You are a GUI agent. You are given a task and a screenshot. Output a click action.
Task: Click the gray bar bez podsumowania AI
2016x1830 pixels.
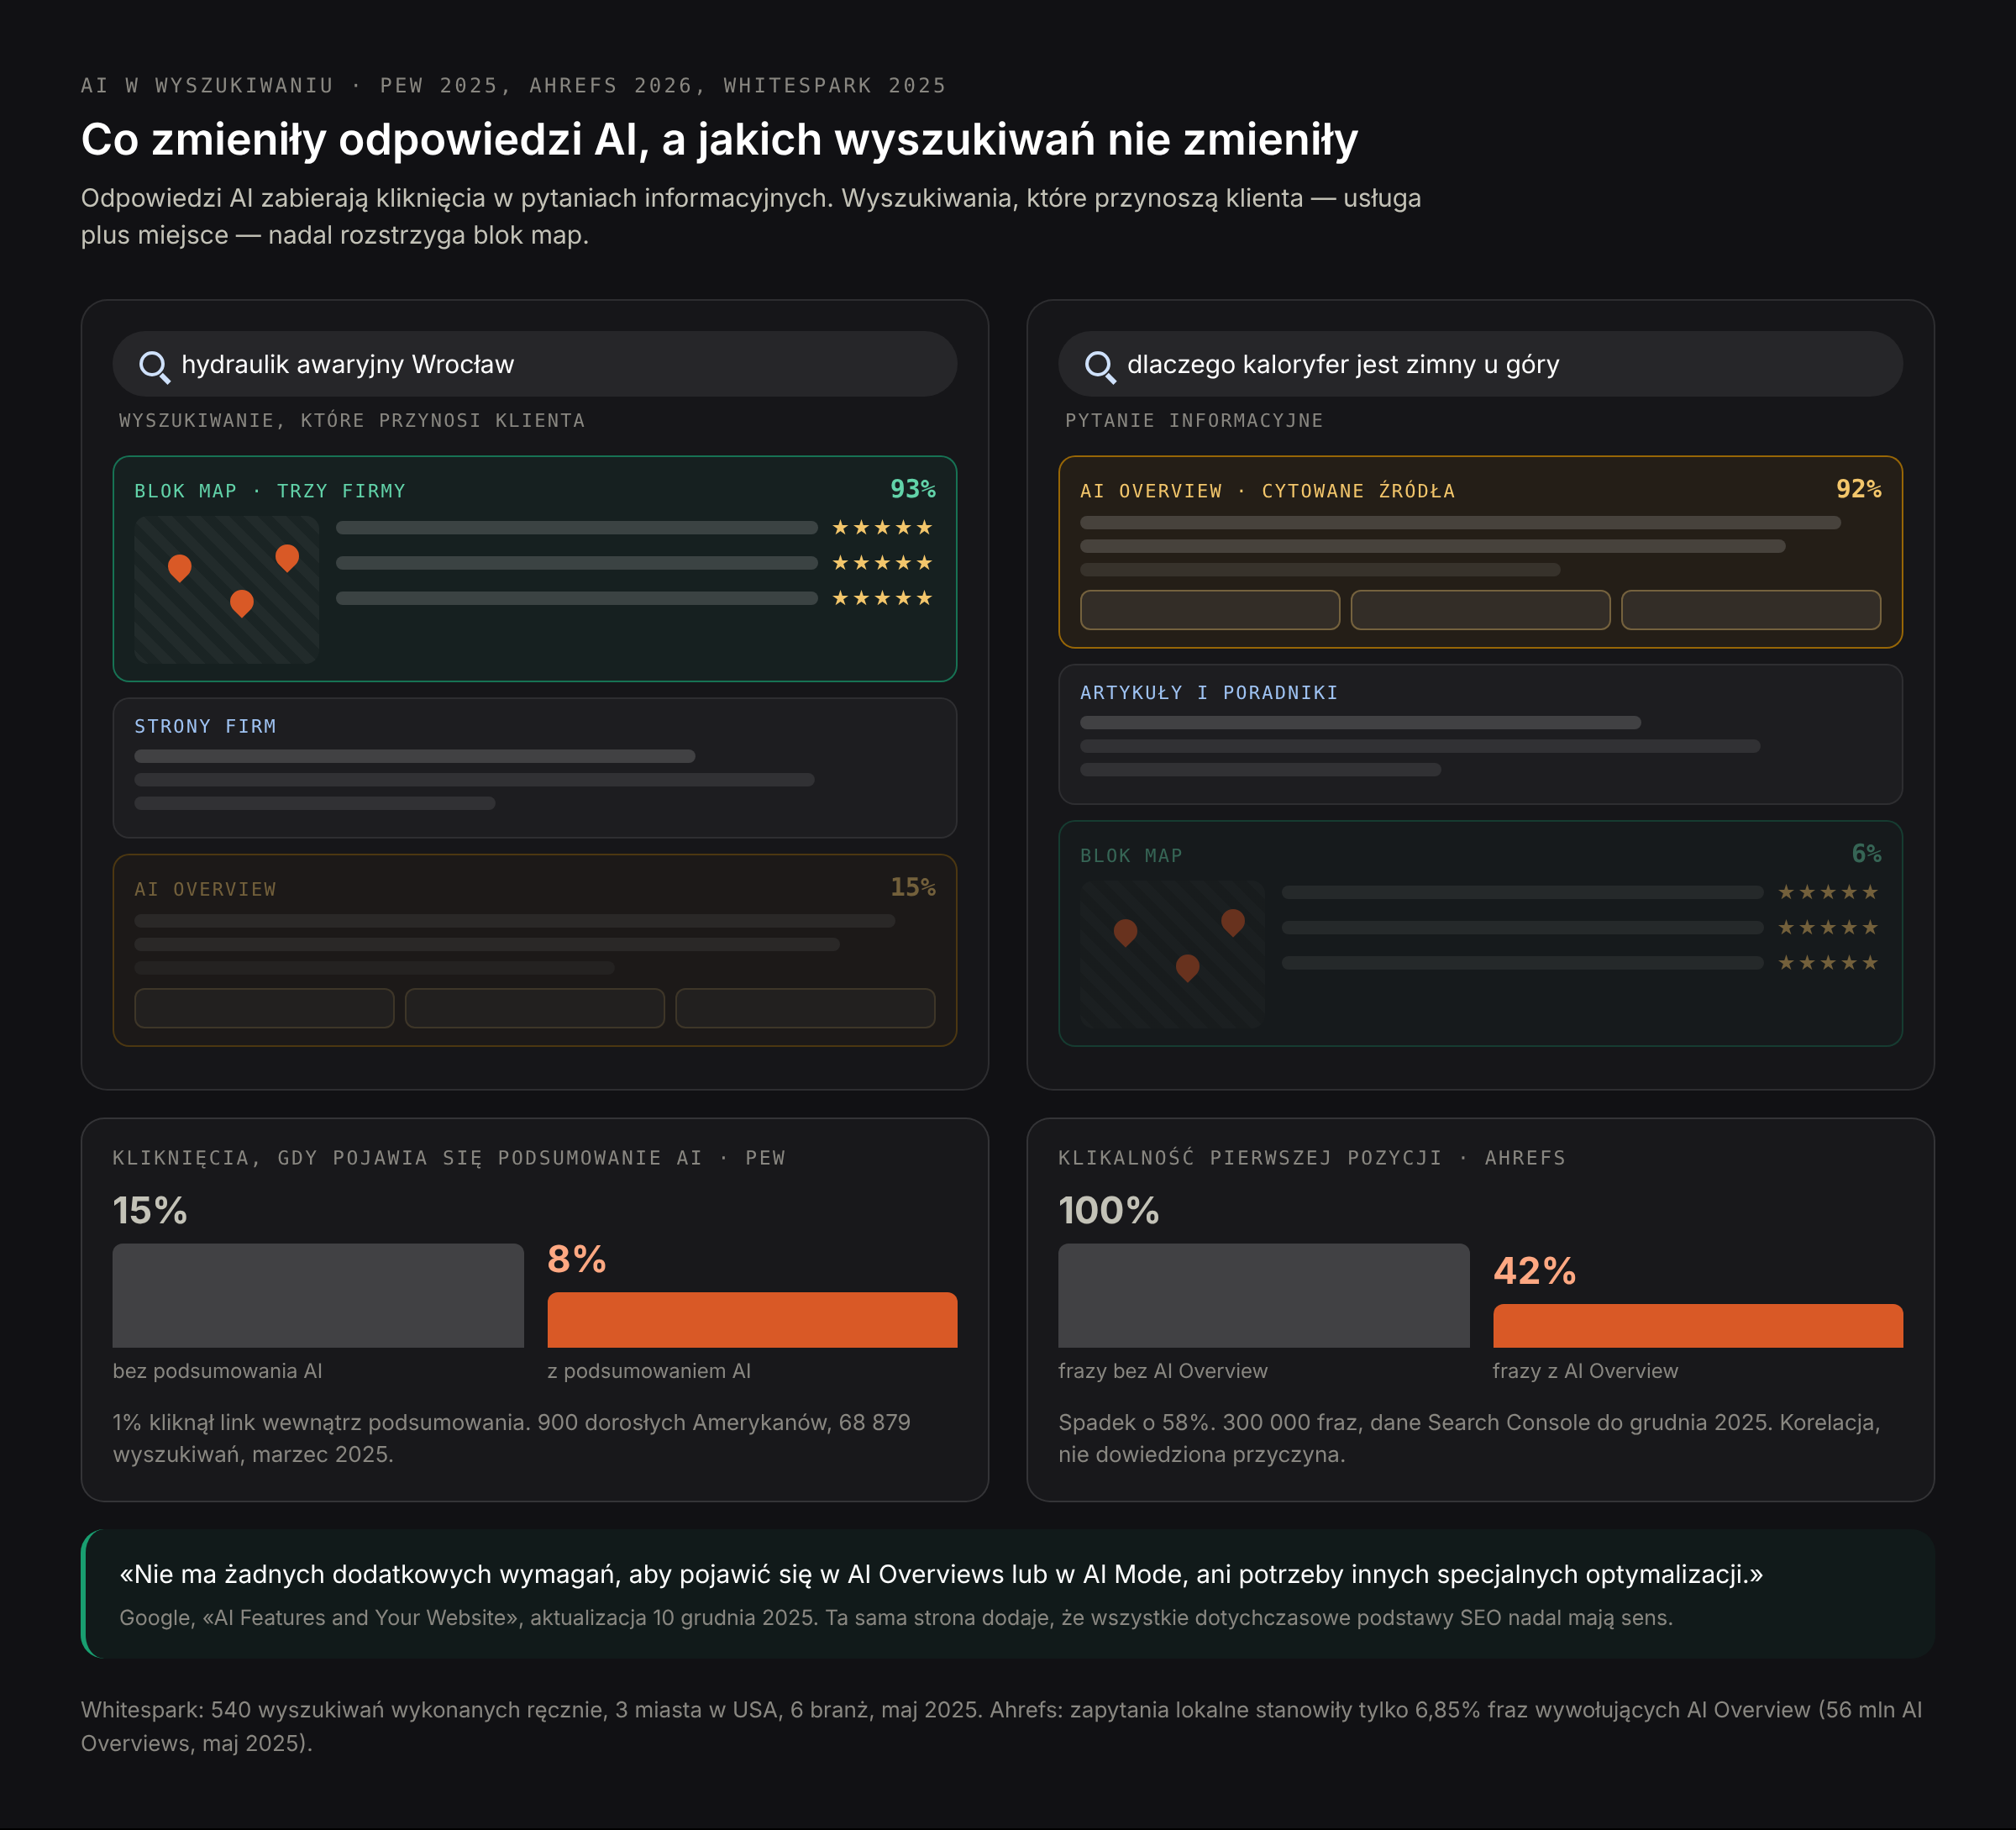point(318,1295)
